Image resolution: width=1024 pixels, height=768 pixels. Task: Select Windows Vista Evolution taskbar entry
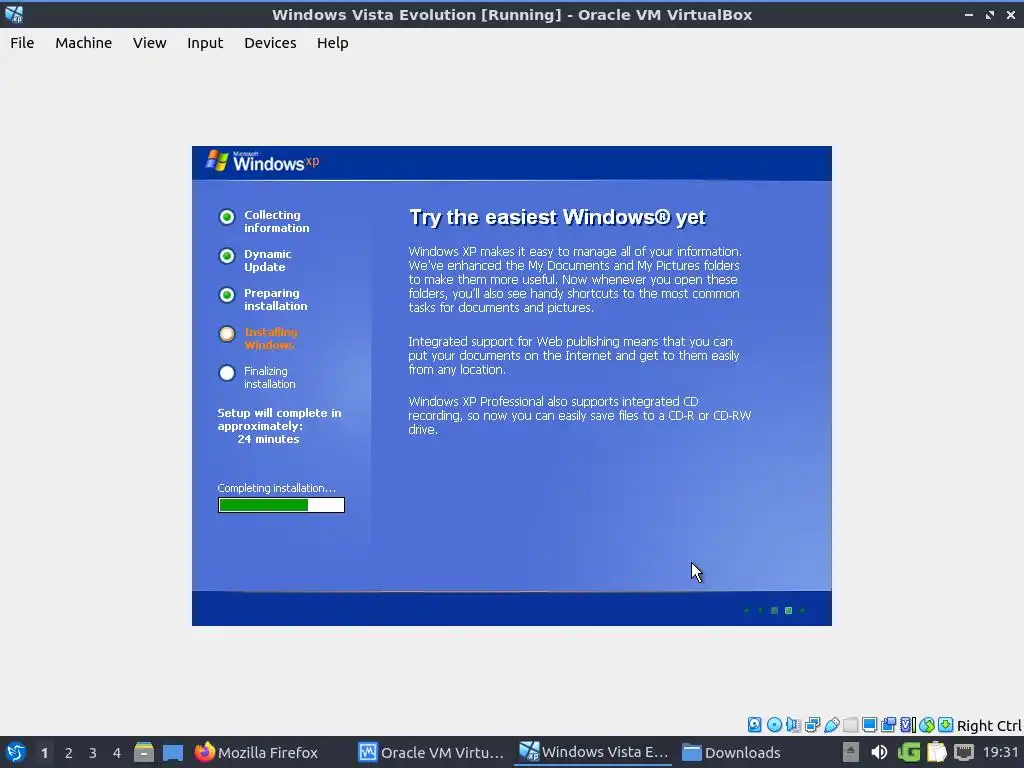(x=594, y=752)
